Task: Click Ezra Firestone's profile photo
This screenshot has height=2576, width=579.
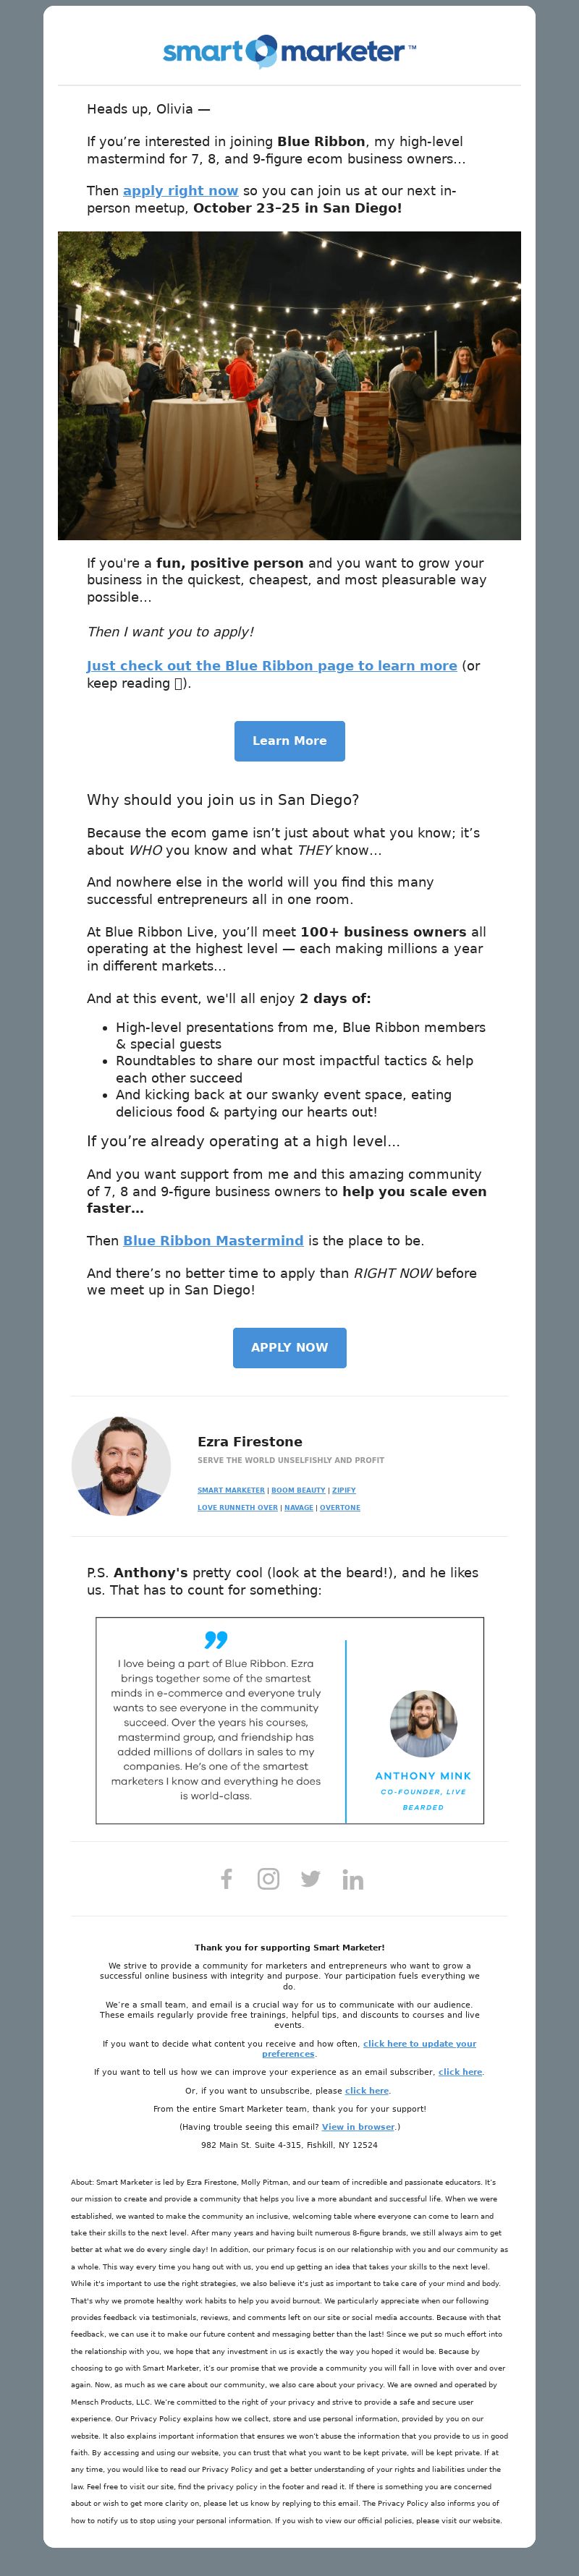Action: [x=121, y=1465]
